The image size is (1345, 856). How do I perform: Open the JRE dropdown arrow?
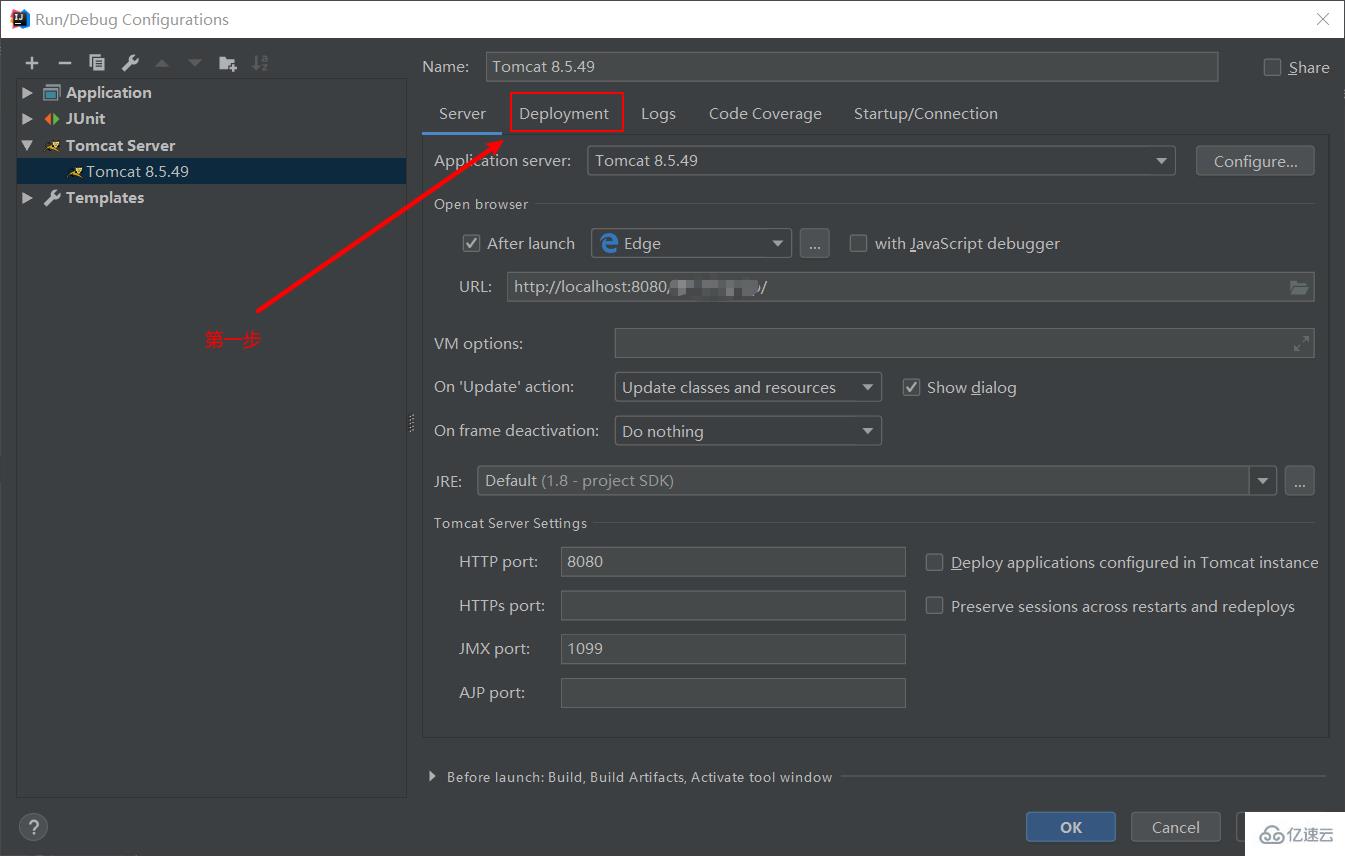coord(1263,481)
